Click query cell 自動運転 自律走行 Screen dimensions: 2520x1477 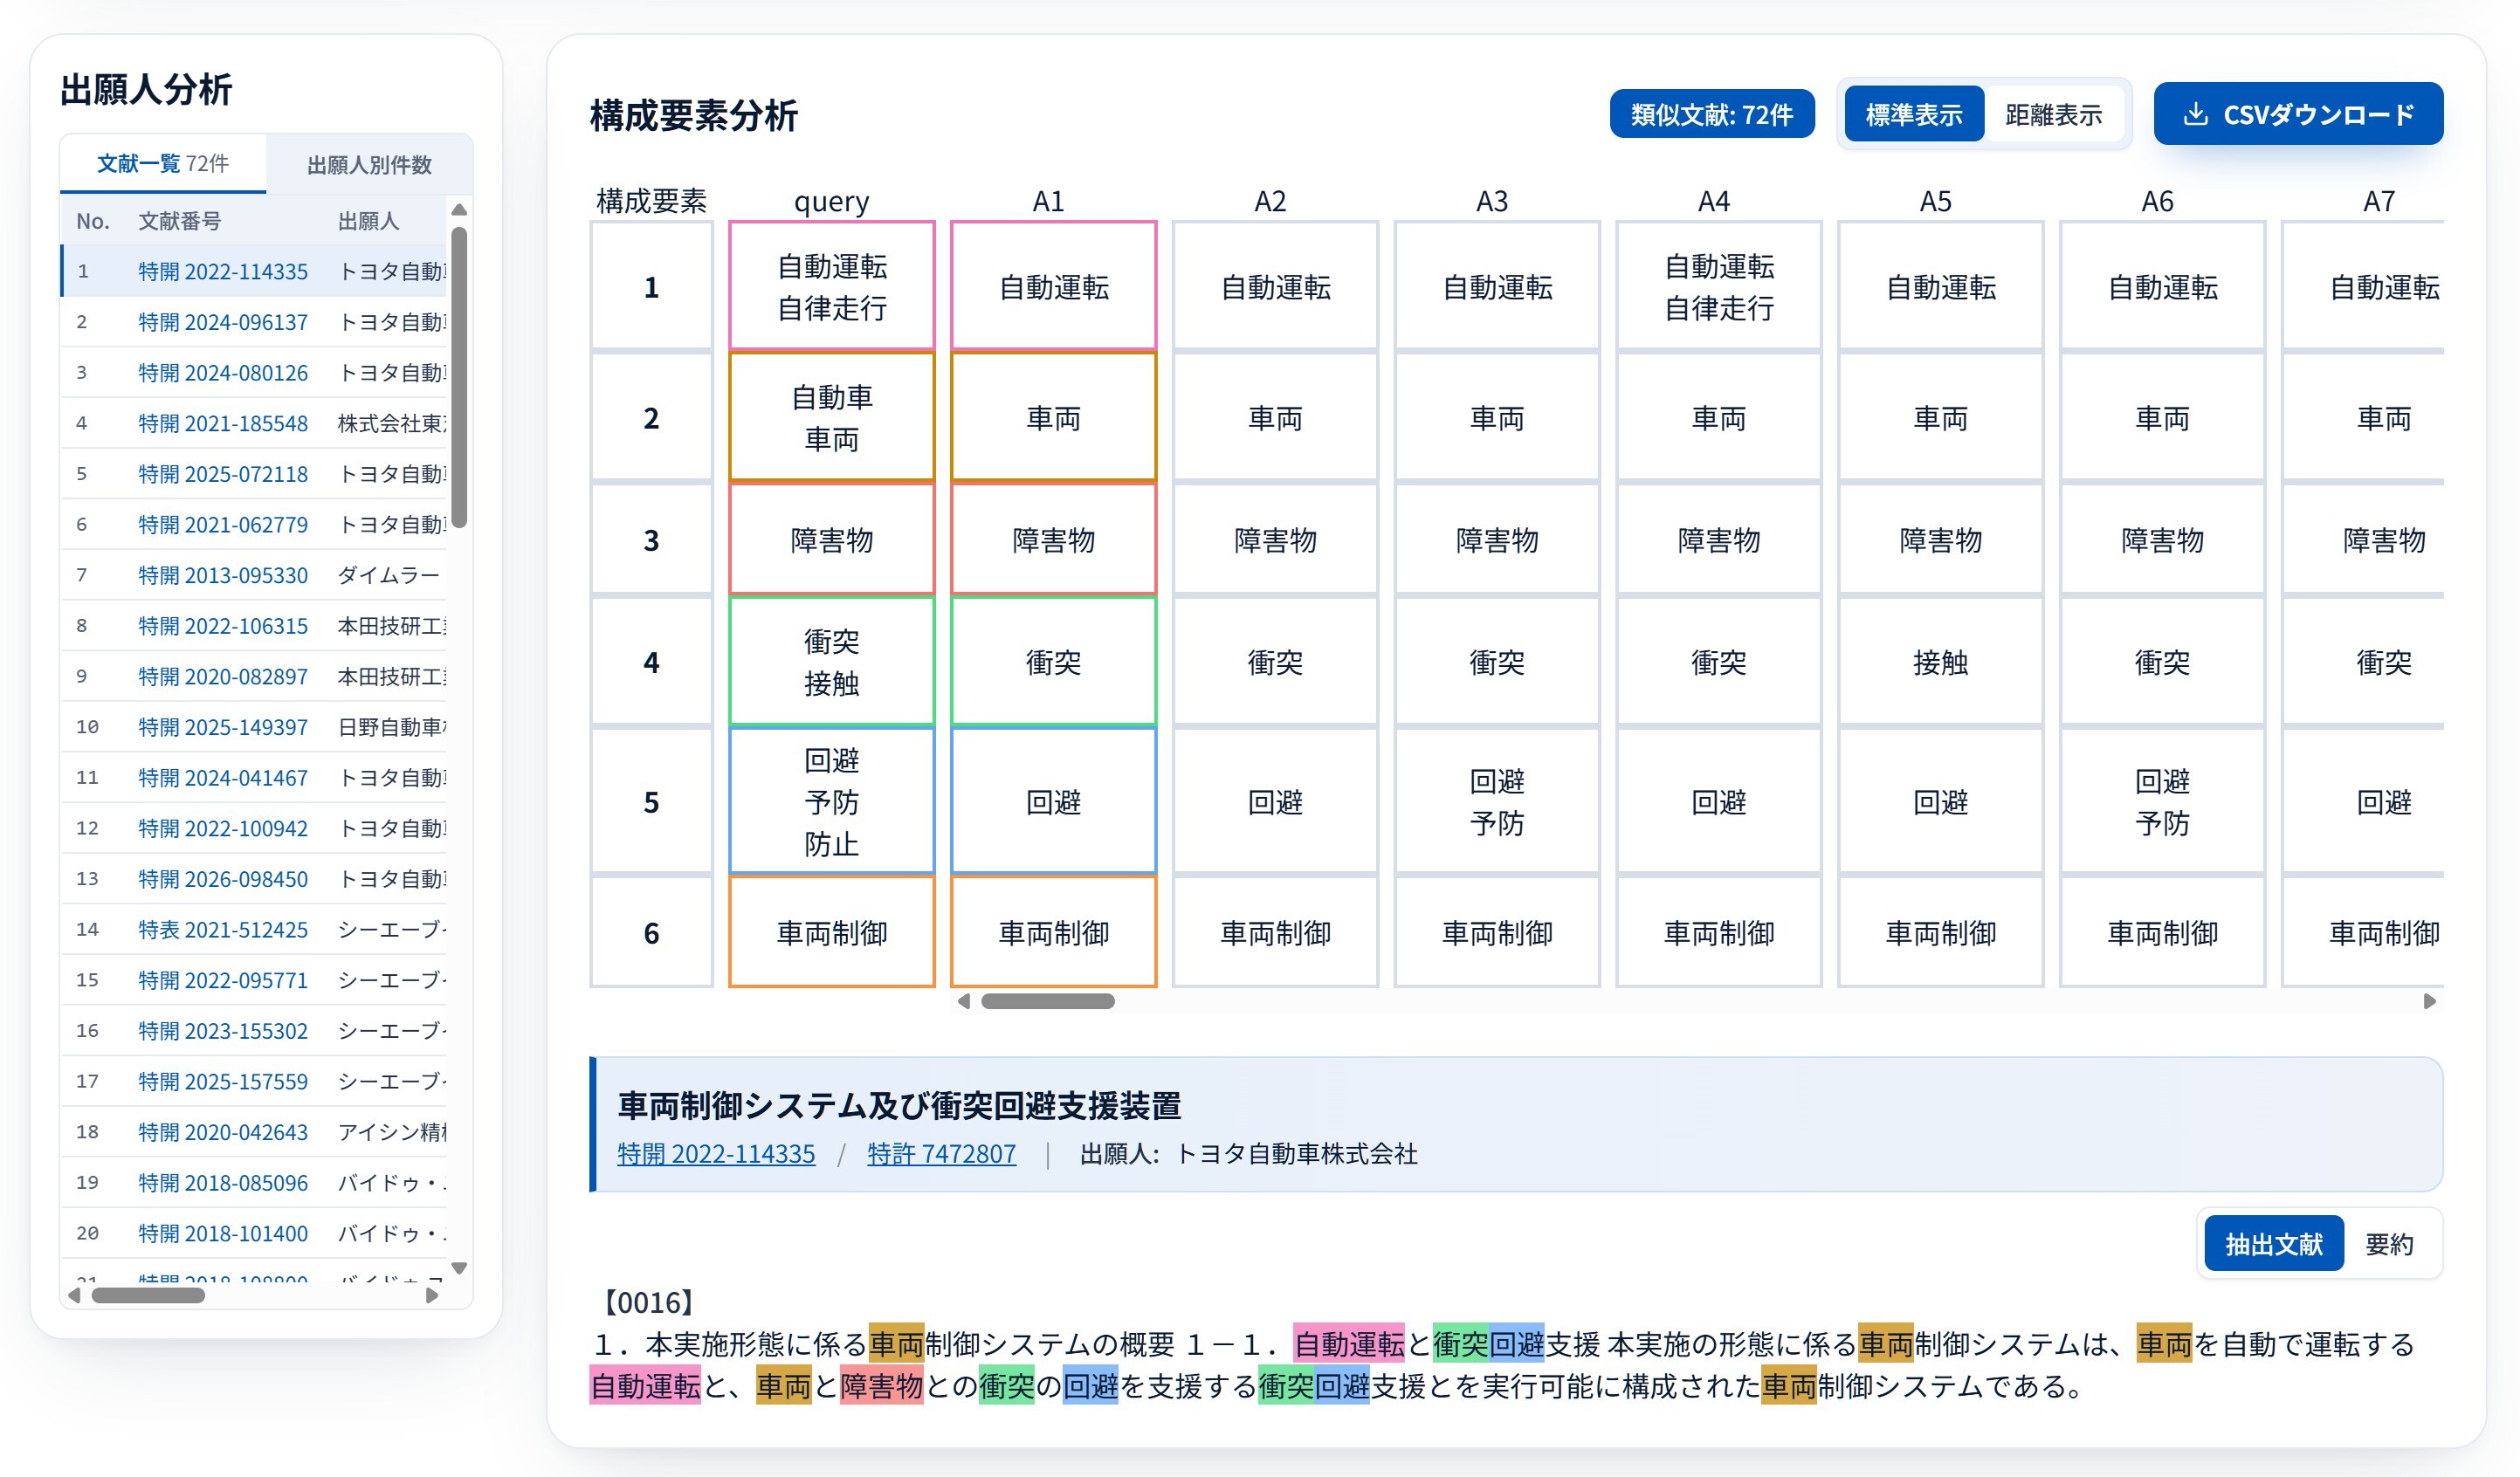[x=832, y=287]
